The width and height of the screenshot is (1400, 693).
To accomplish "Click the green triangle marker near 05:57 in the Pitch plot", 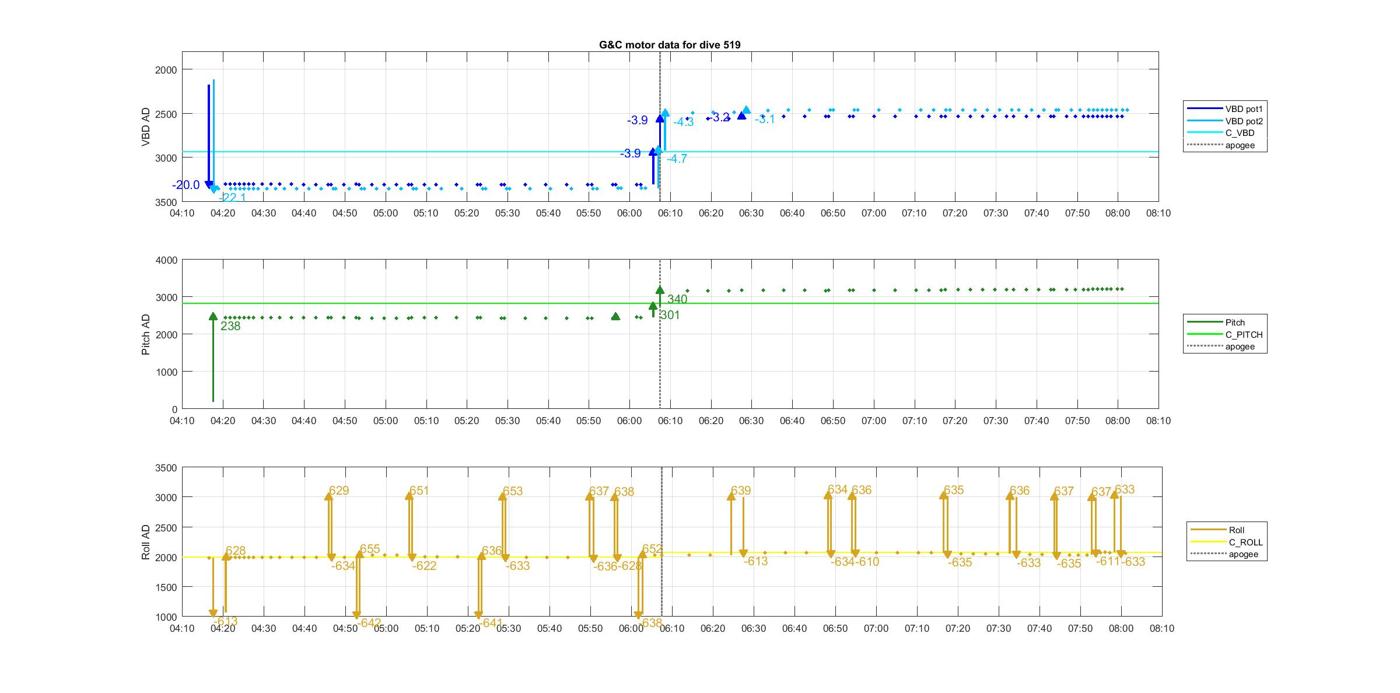I will point(616,316).
